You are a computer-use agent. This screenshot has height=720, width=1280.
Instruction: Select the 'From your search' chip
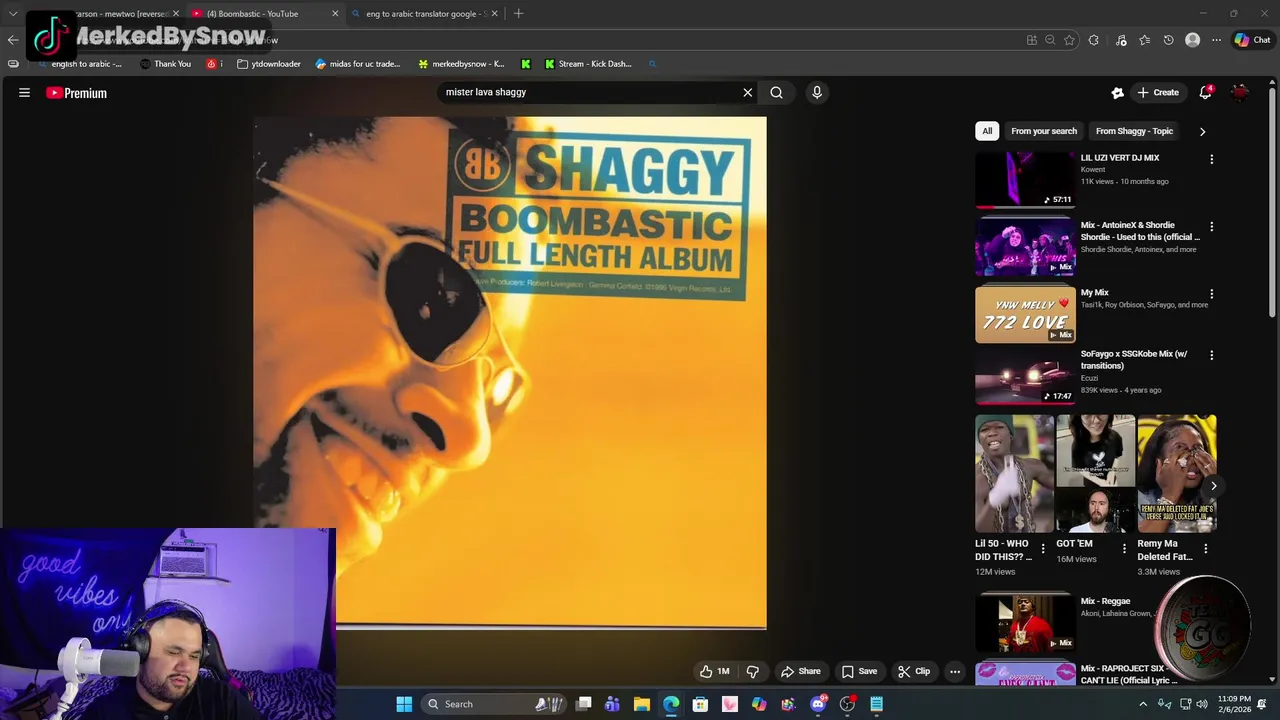click(1043, 131)
